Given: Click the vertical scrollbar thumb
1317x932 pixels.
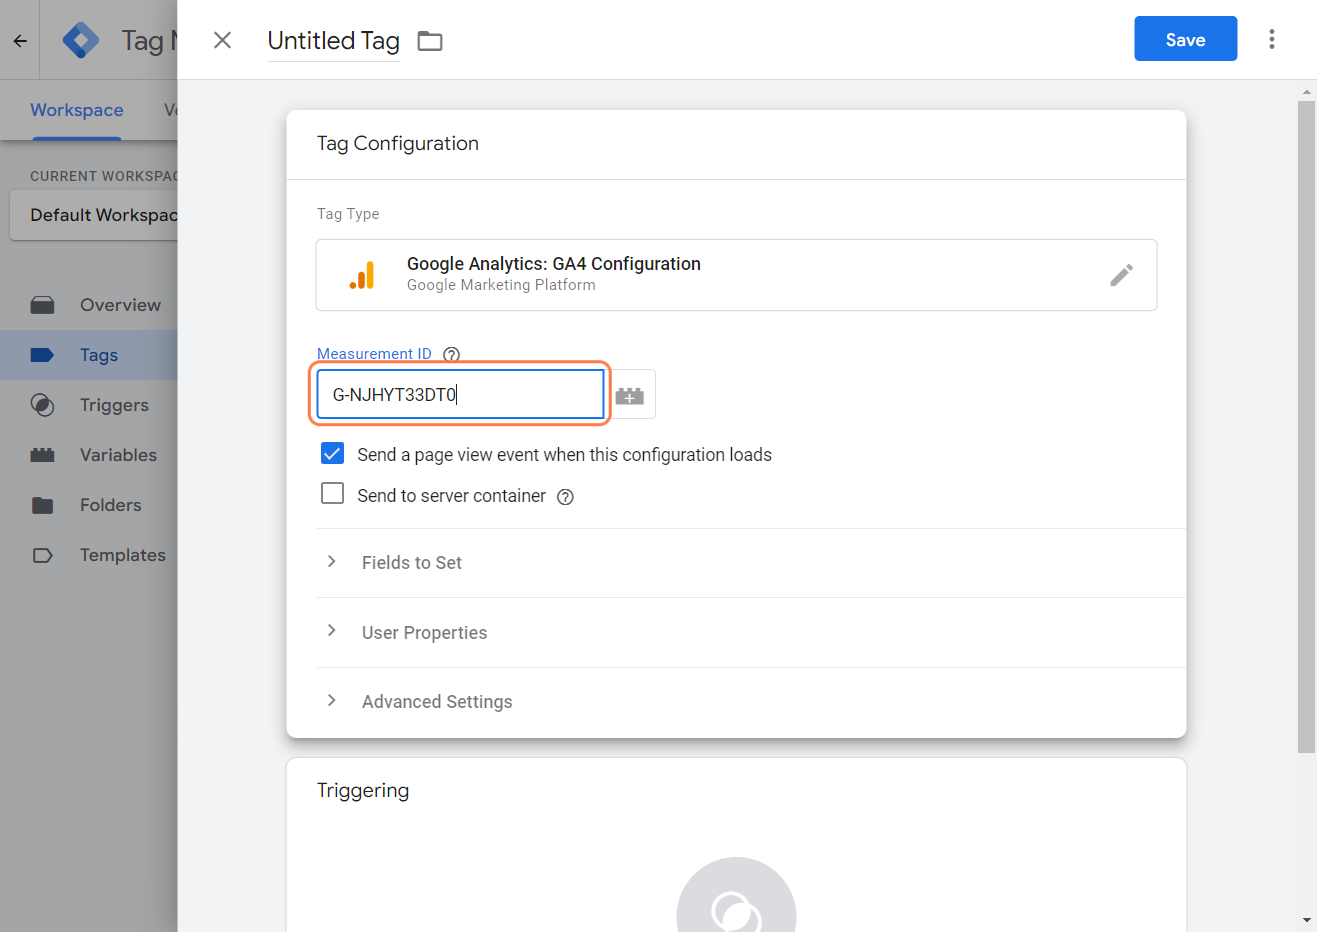Looking at the screenshot, I should point(1306,427).
